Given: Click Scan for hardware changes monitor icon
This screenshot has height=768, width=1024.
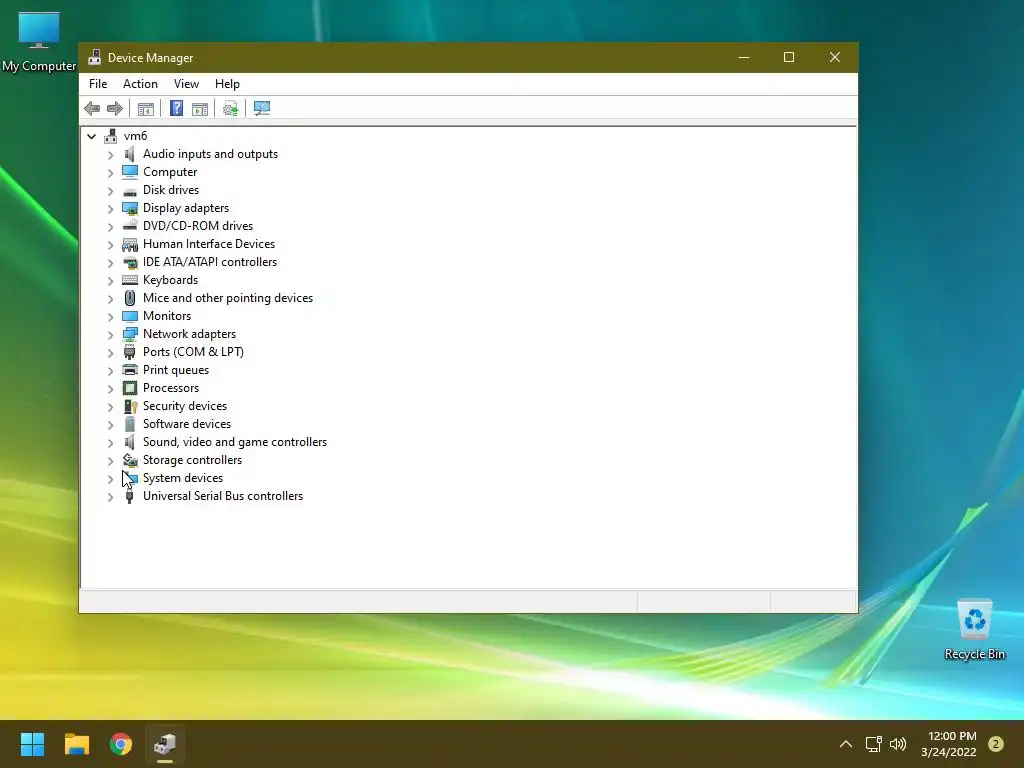Looking at the screenshot, I should pos(262,108).
